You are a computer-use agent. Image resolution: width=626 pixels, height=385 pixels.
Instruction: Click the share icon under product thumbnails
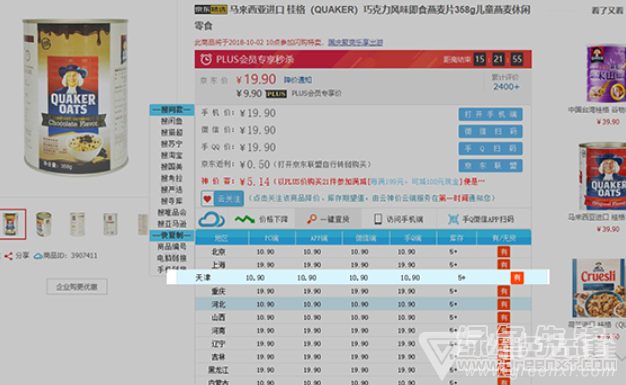9,256
